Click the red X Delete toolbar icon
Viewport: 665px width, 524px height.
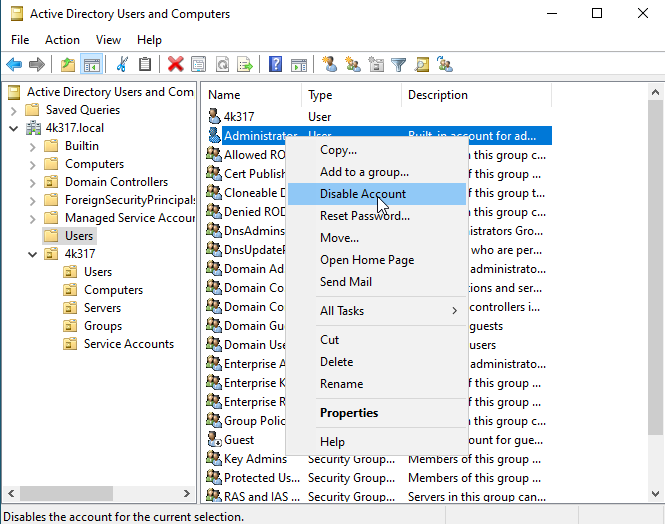click(x=176, y=64)
